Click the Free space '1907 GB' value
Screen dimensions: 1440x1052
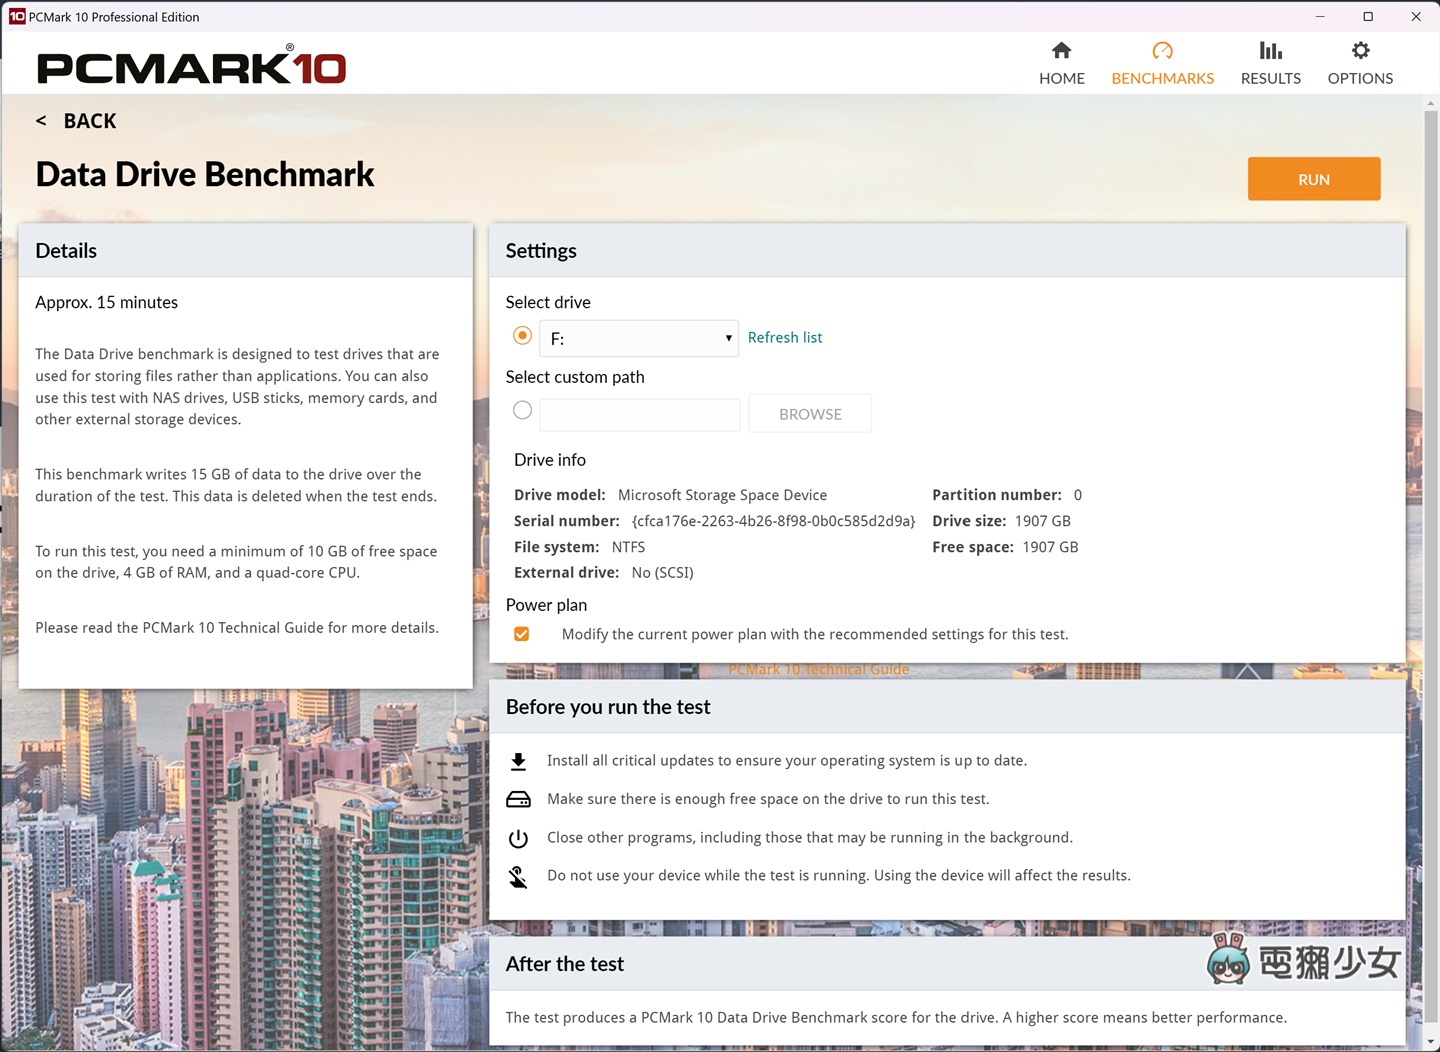(1050, 547)
